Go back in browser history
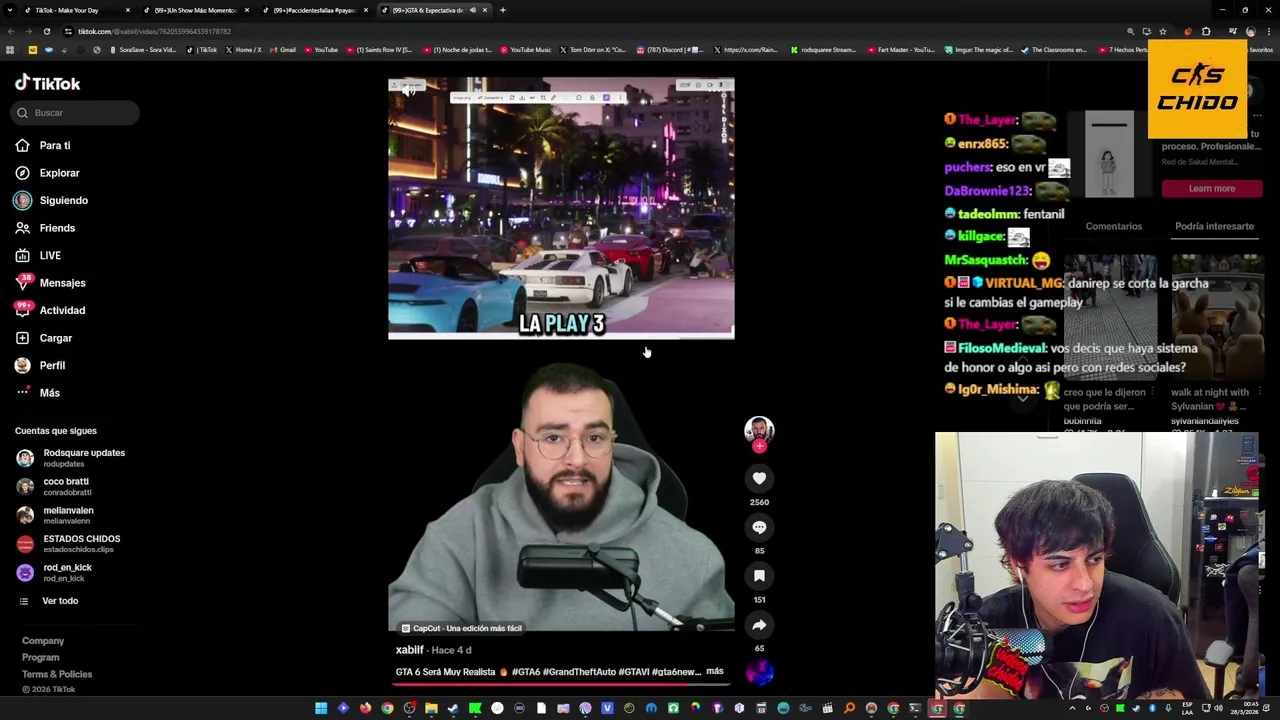1280x720 pixels. (10, 31)
